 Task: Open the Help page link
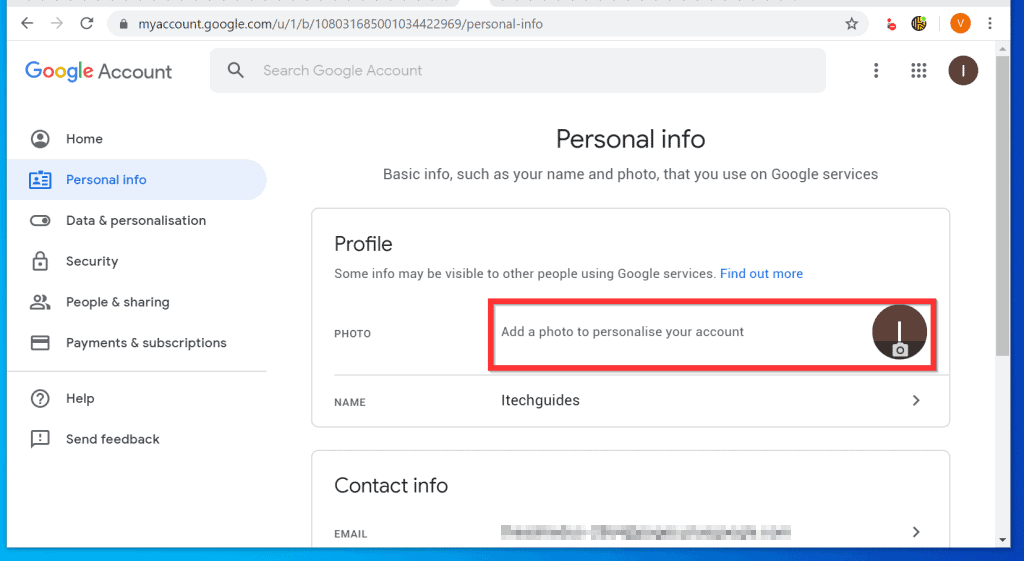(80, 398)
